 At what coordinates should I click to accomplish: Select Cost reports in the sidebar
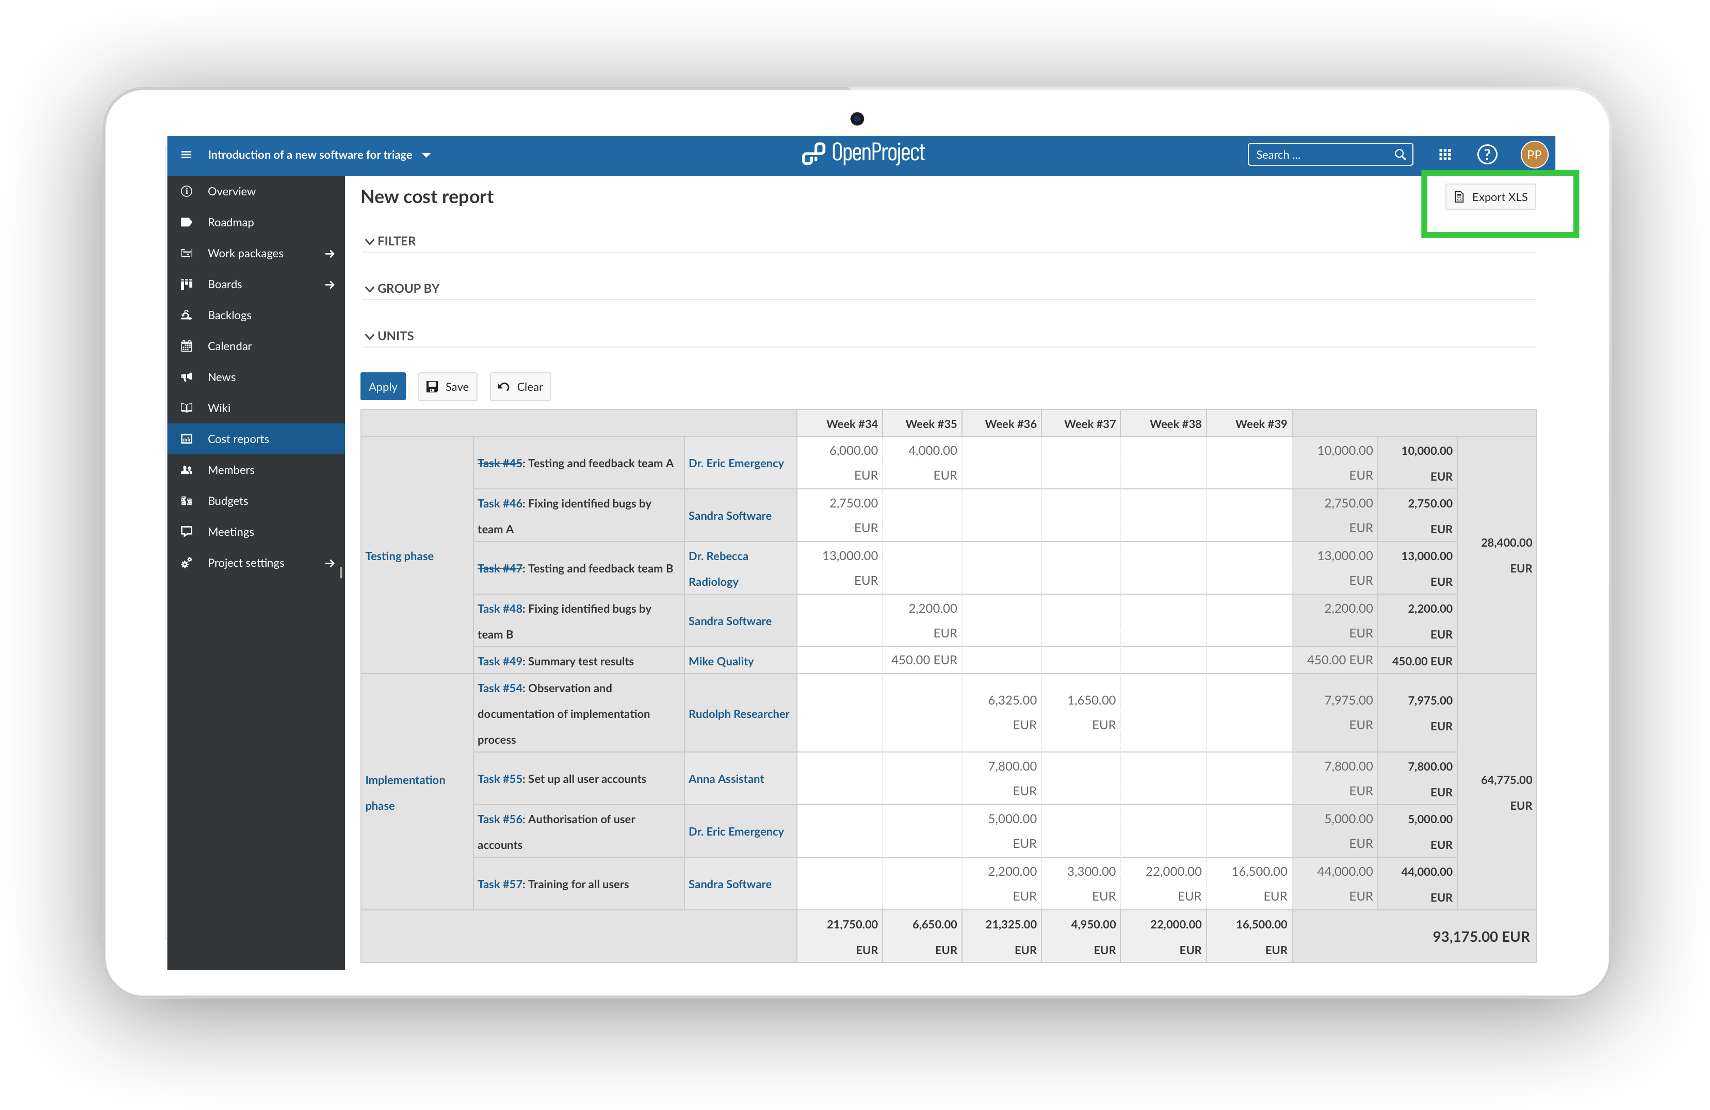[x=238, y=439]
